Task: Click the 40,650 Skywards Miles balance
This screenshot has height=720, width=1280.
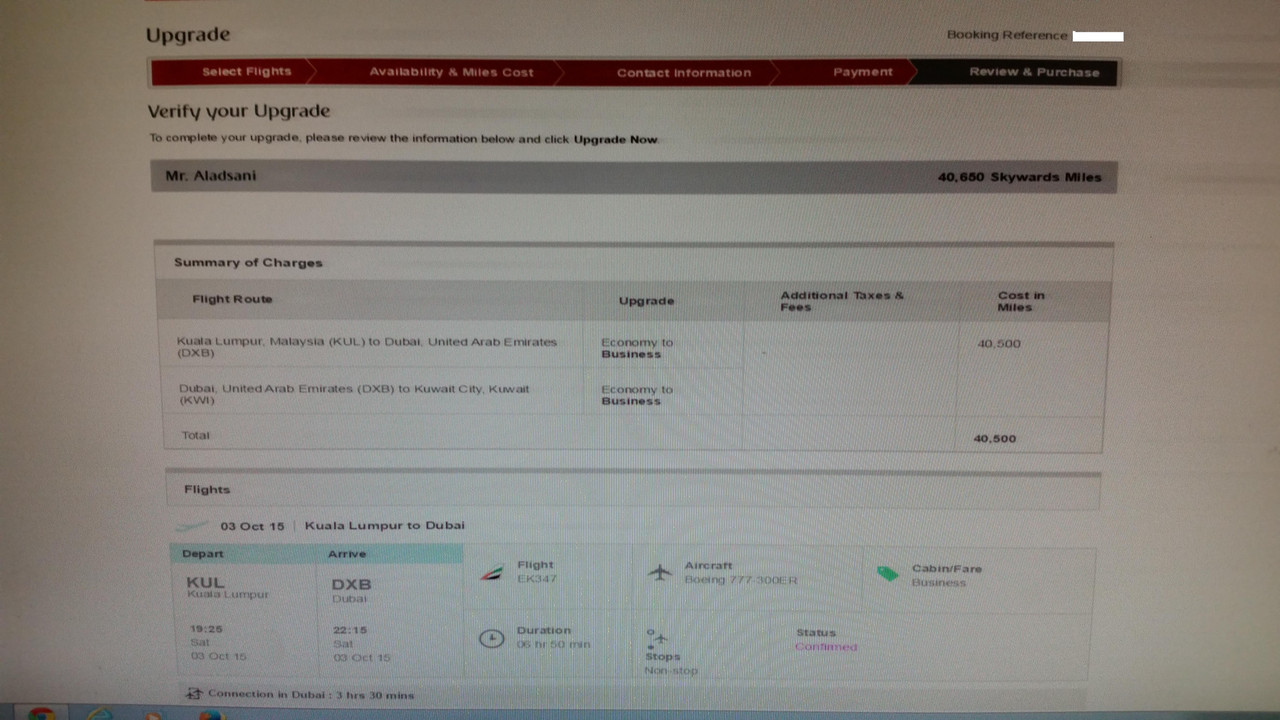Action: (1019, 177)
